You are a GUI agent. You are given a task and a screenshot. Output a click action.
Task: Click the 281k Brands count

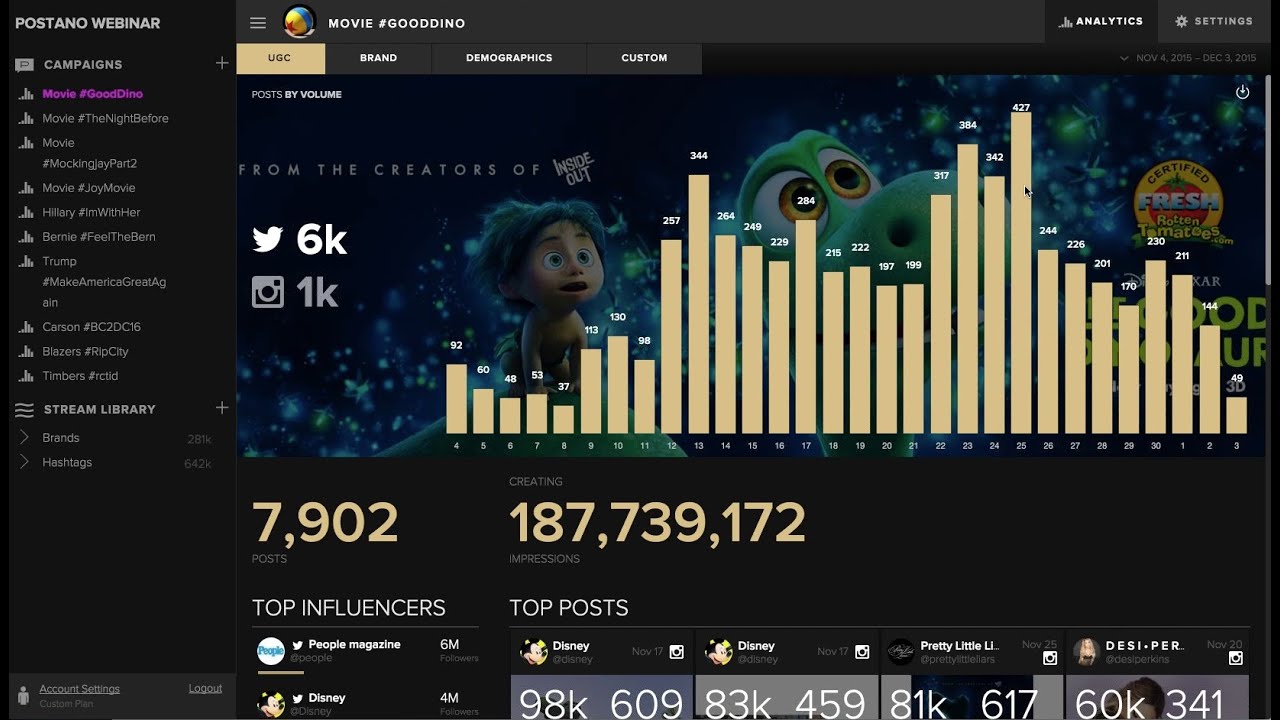click(x=199, y=439)
